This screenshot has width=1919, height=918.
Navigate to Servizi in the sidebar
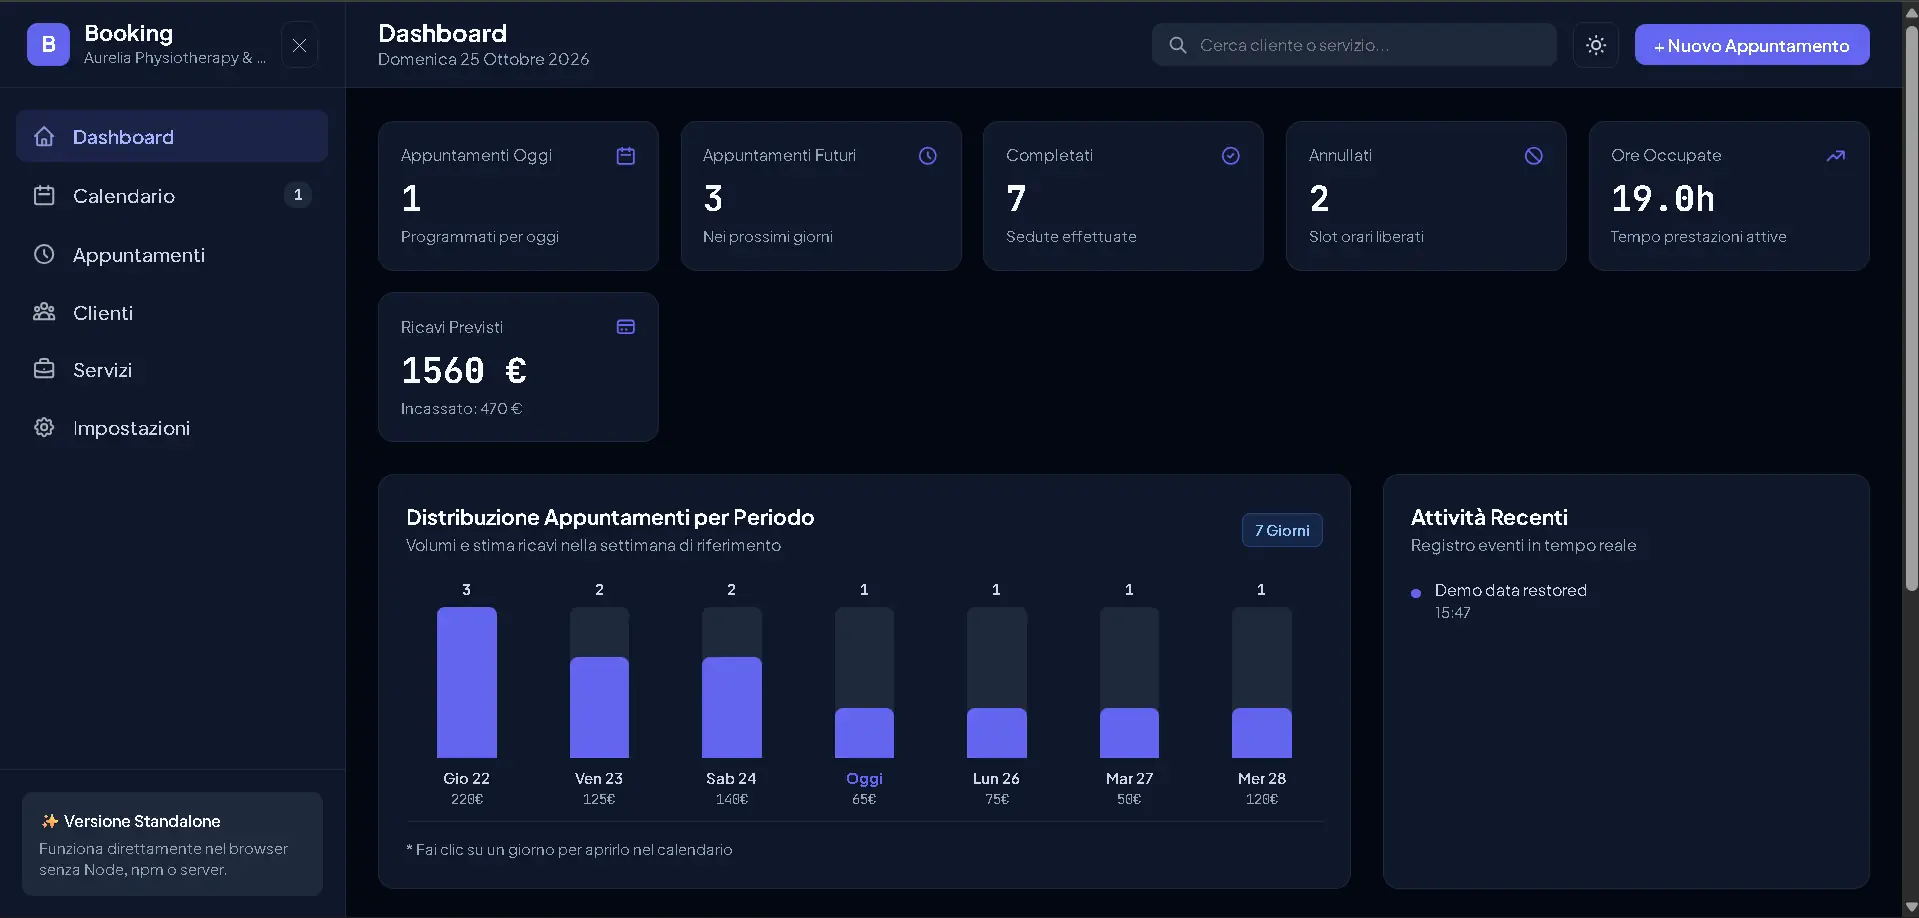click(172, 370)
